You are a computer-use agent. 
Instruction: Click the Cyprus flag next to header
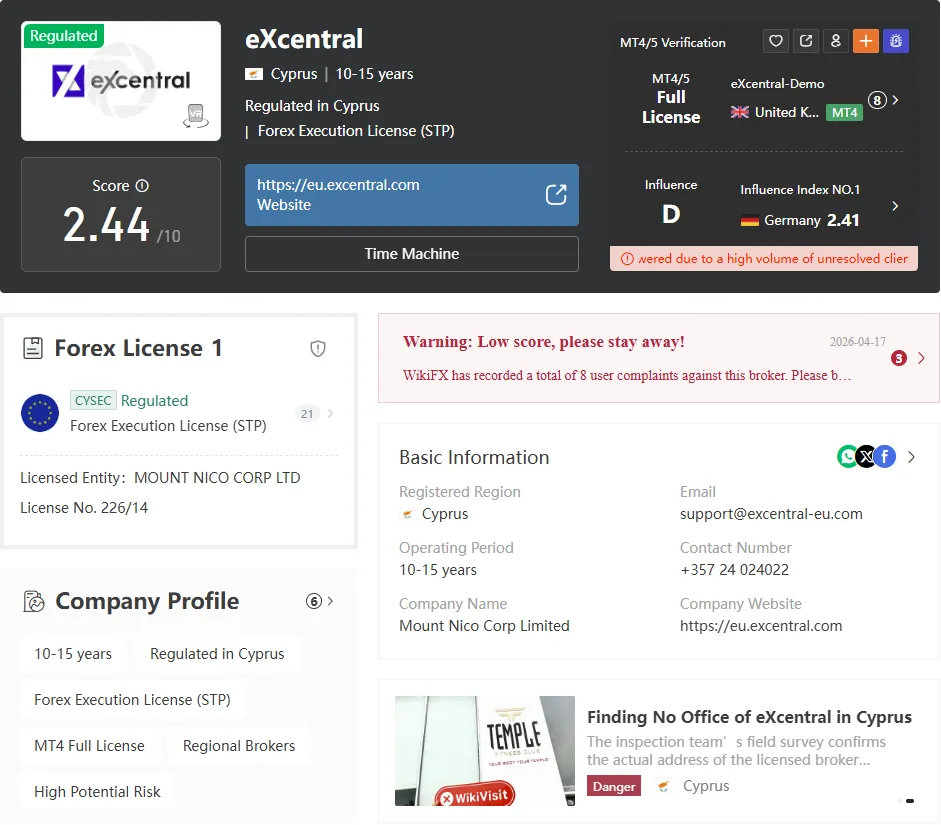(x=254, y=74)
